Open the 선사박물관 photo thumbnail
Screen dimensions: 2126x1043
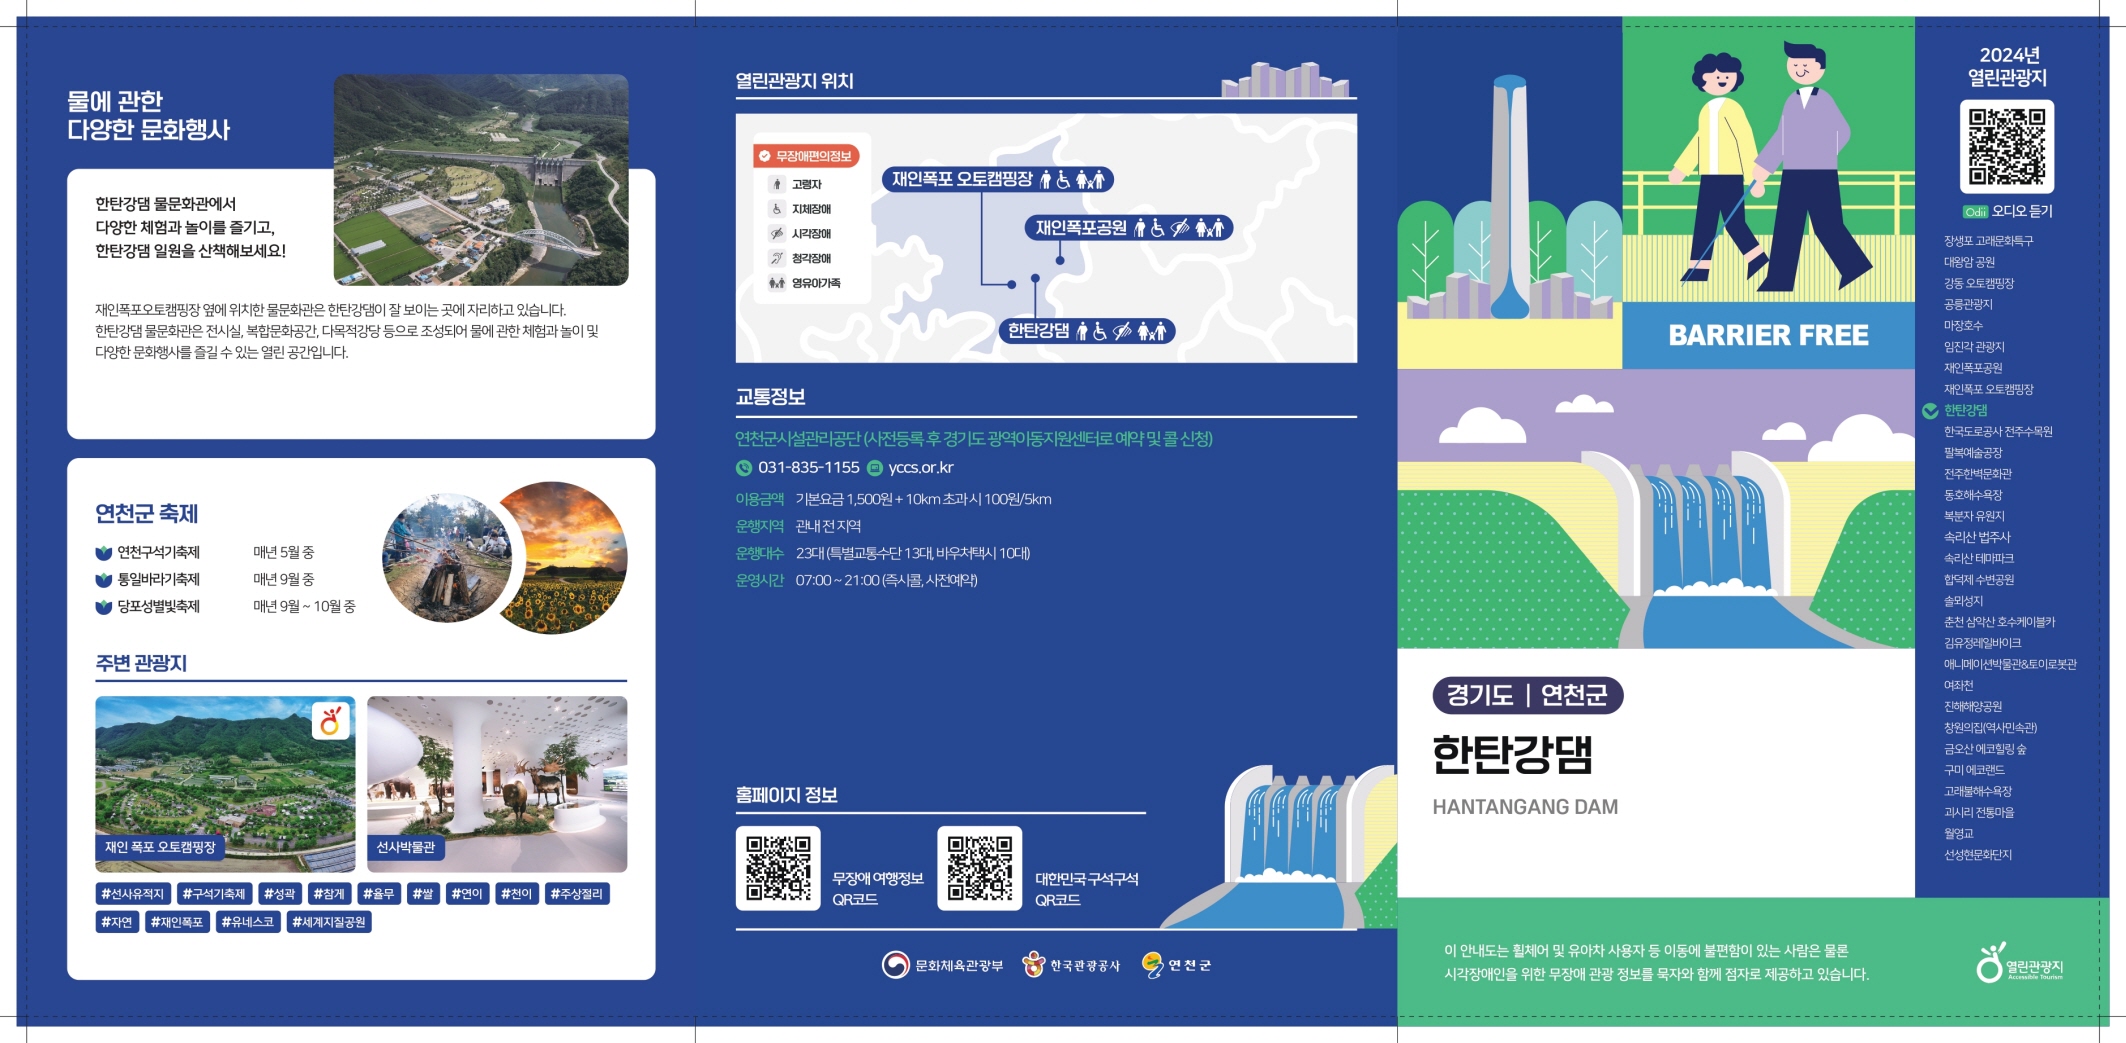497,784
